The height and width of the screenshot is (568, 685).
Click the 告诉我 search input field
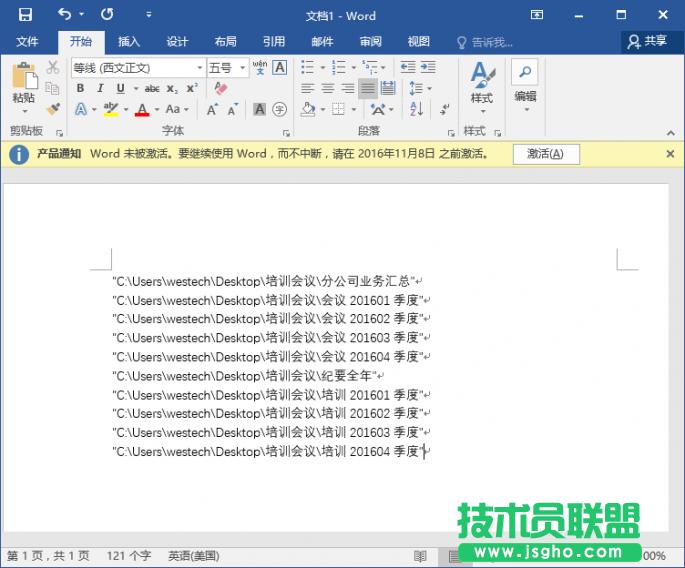tap(490, 42)
